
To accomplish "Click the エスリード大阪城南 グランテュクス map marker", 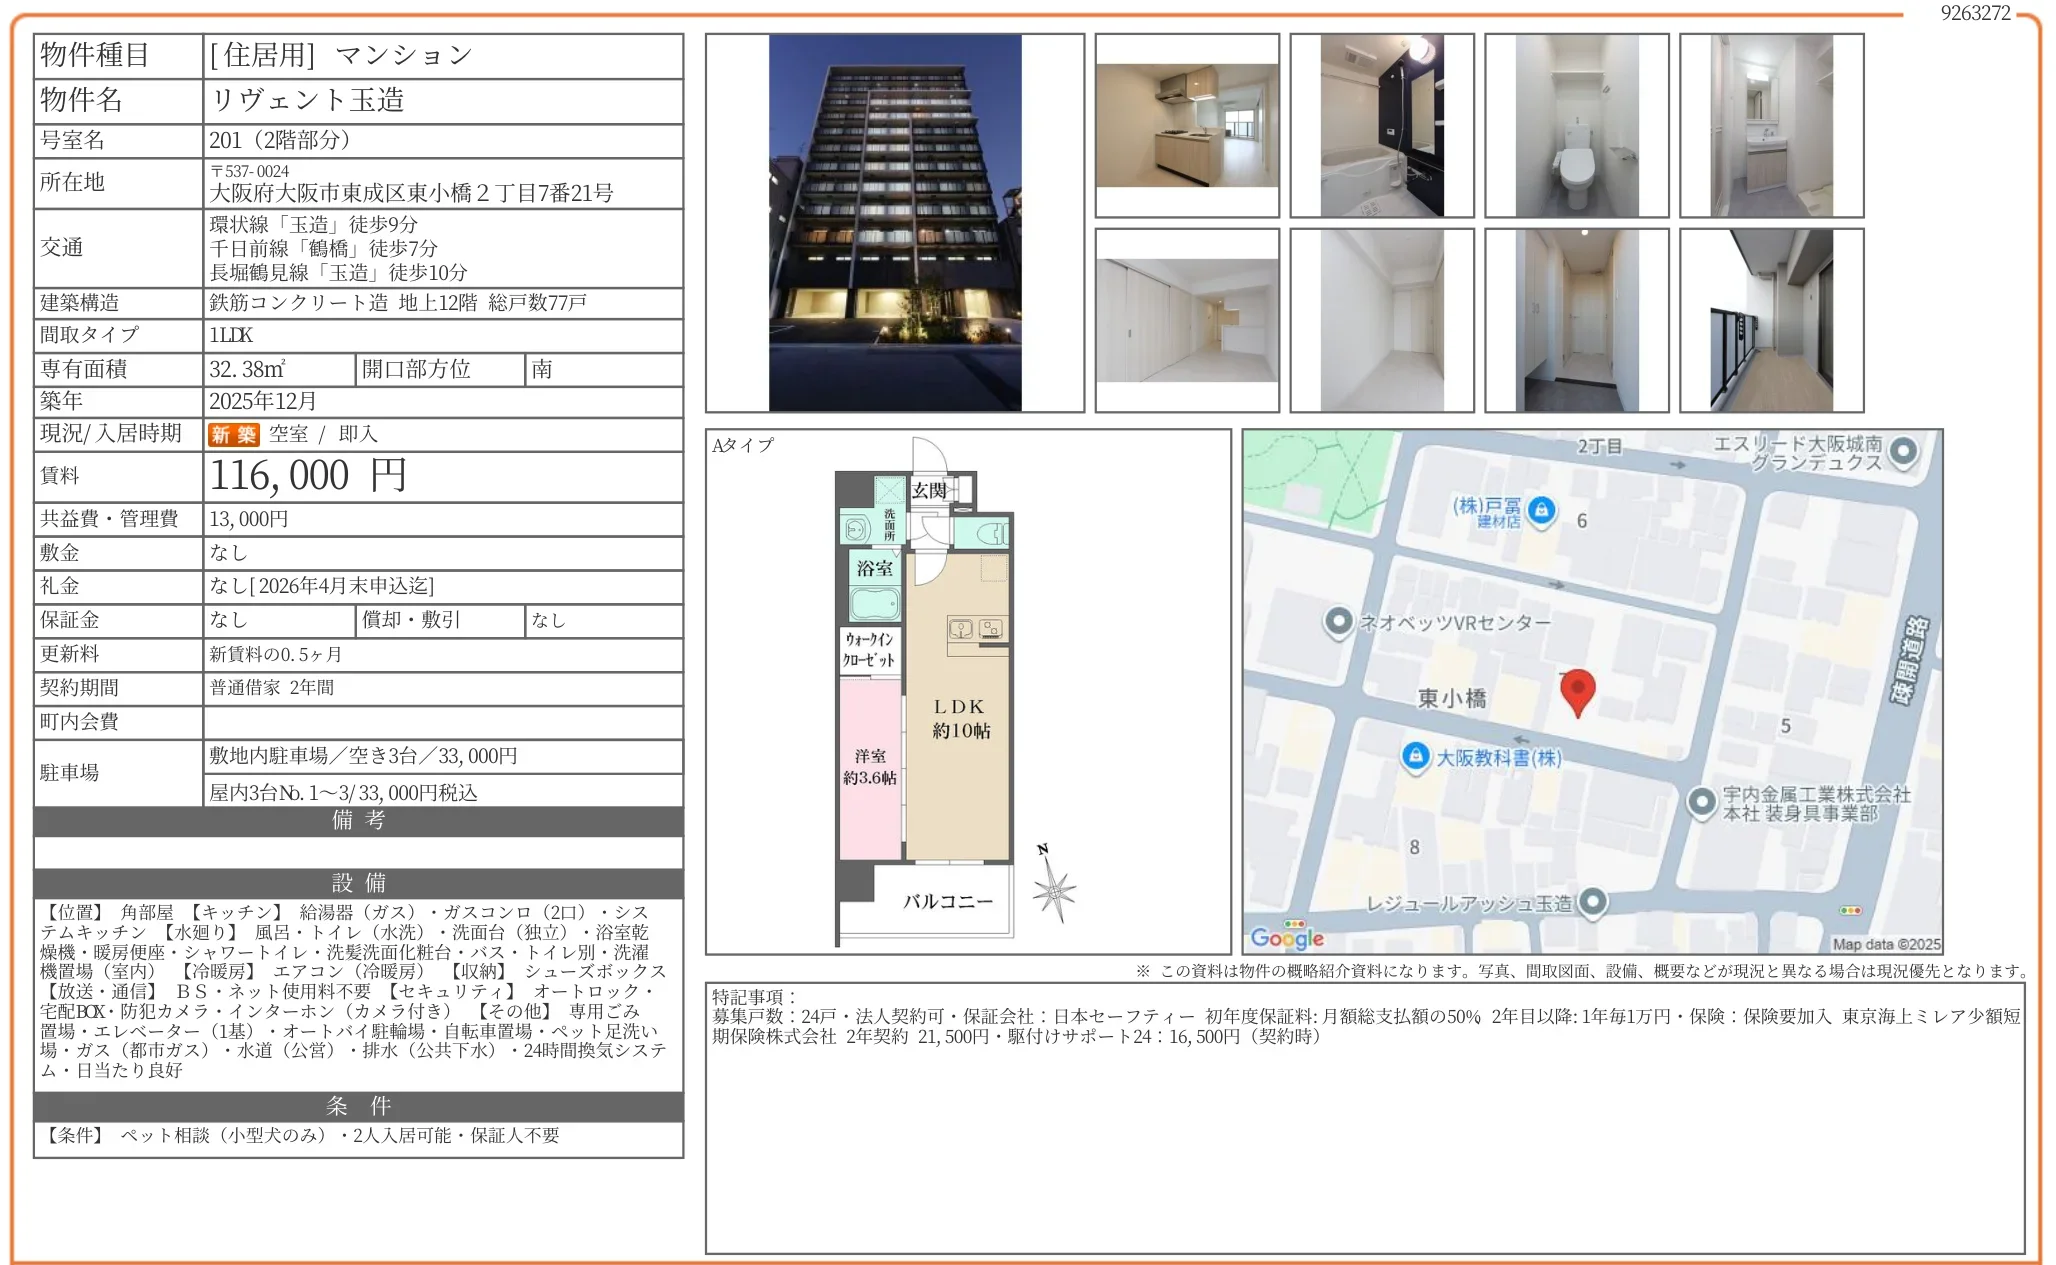I will 1903,451.
